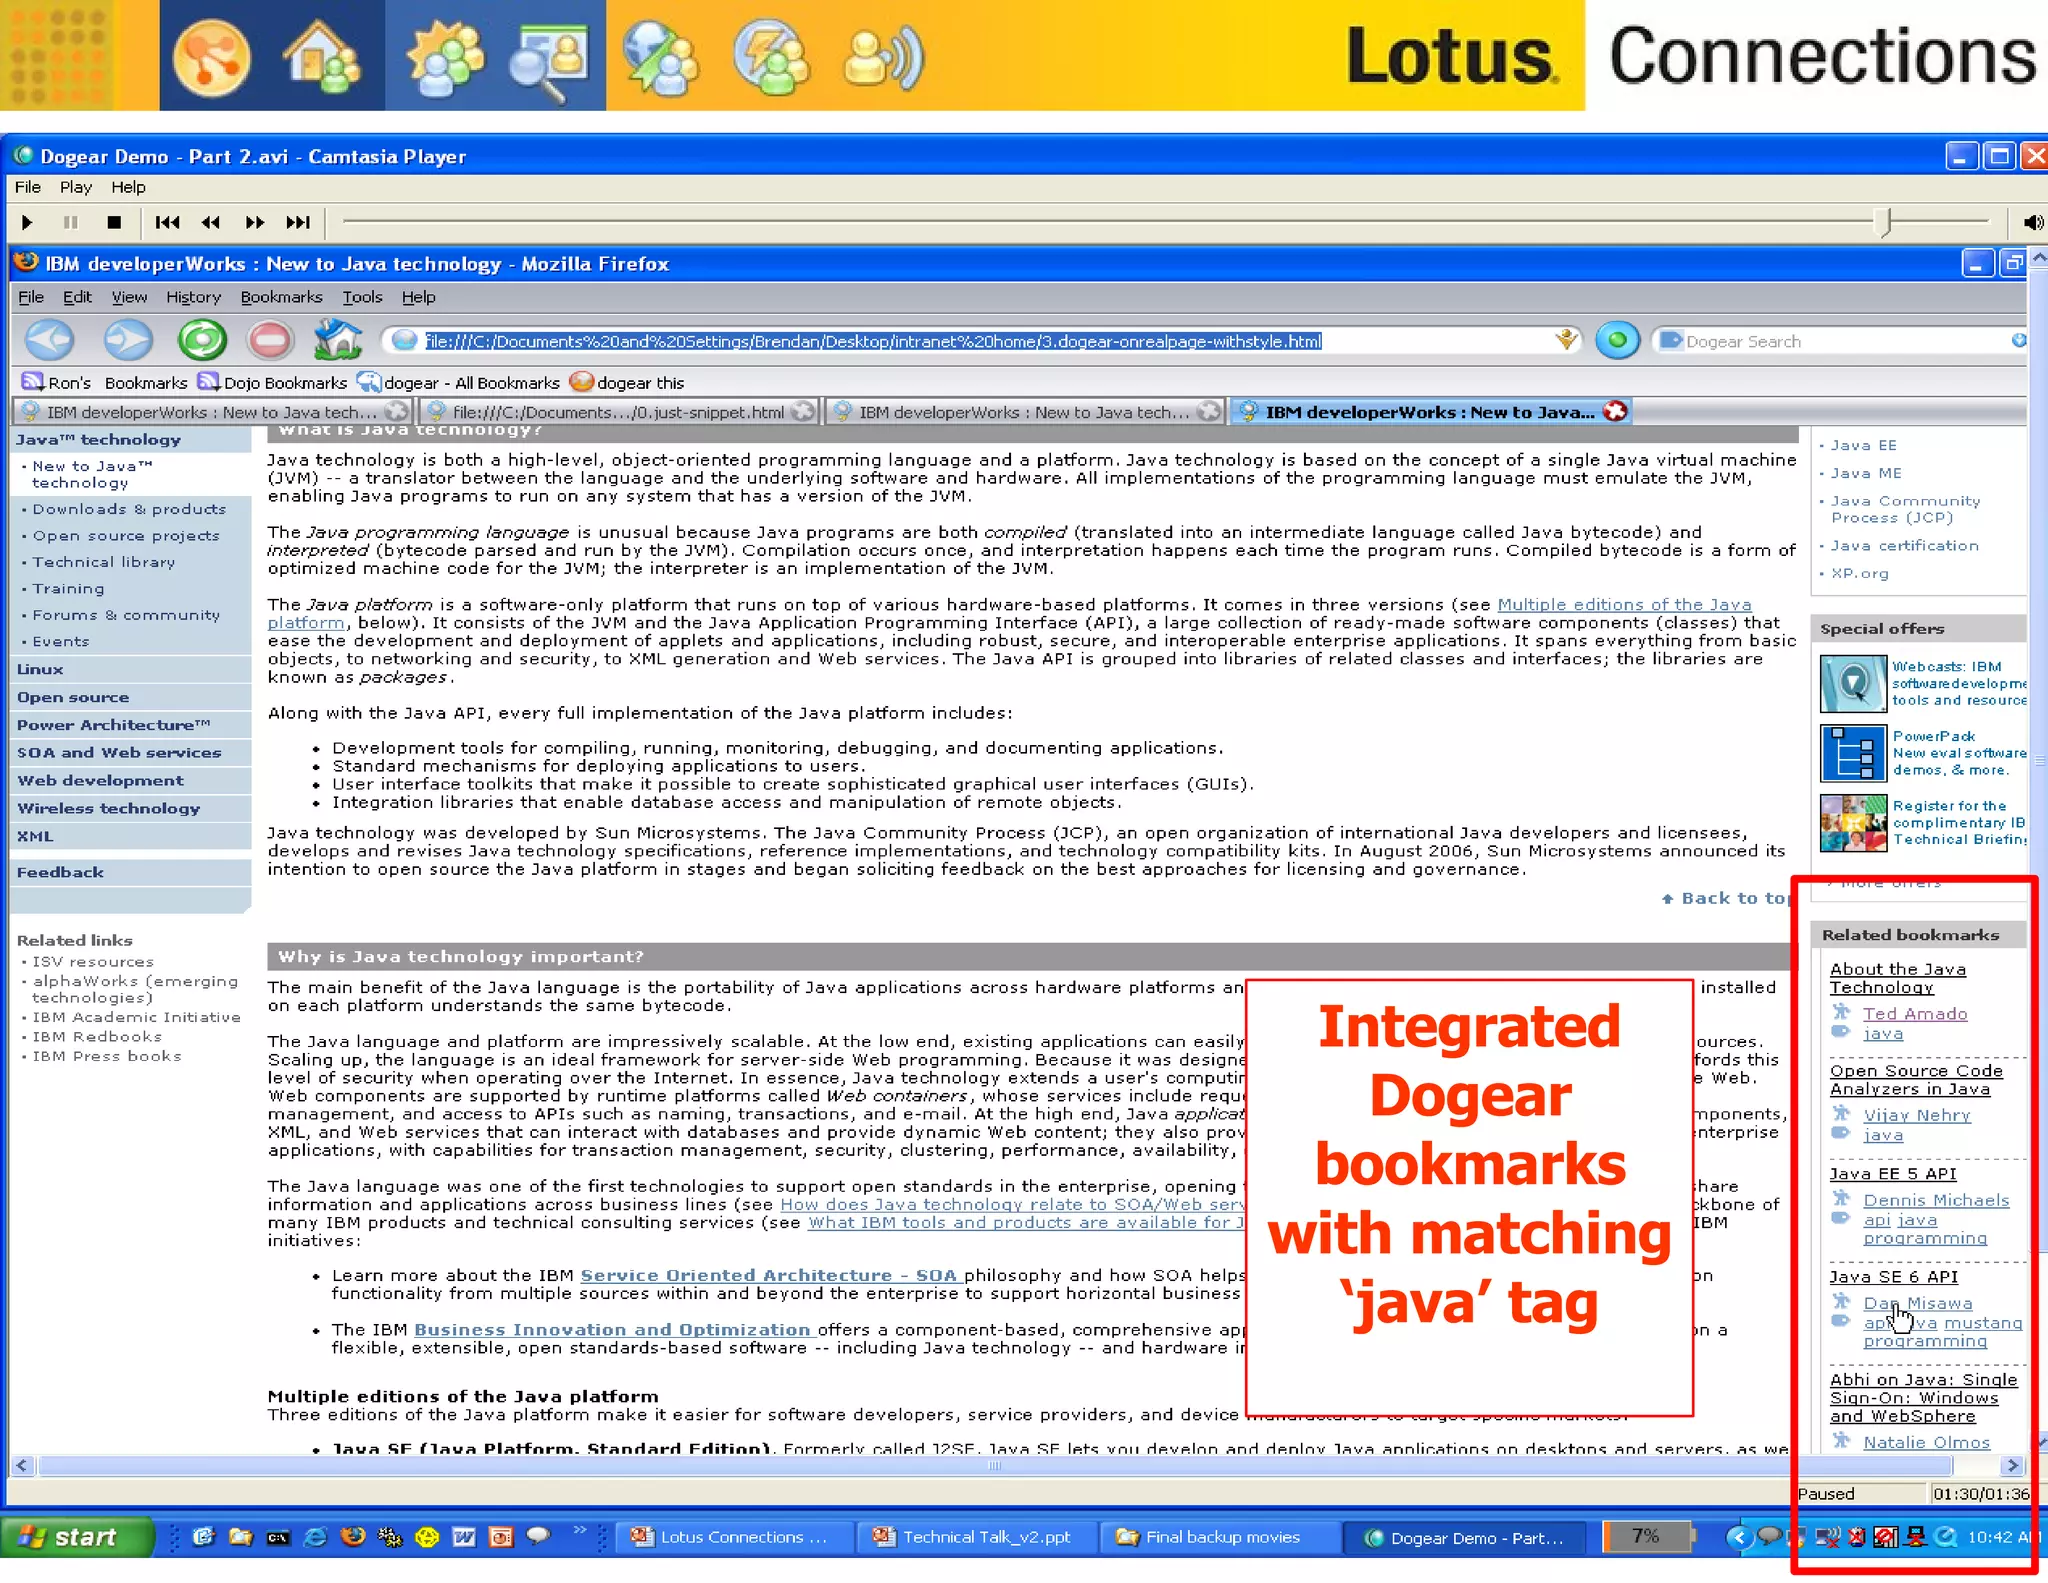2048x1583 pixels.
Task: Fast forward the Camtasia video
Action: tap(254, 222)
